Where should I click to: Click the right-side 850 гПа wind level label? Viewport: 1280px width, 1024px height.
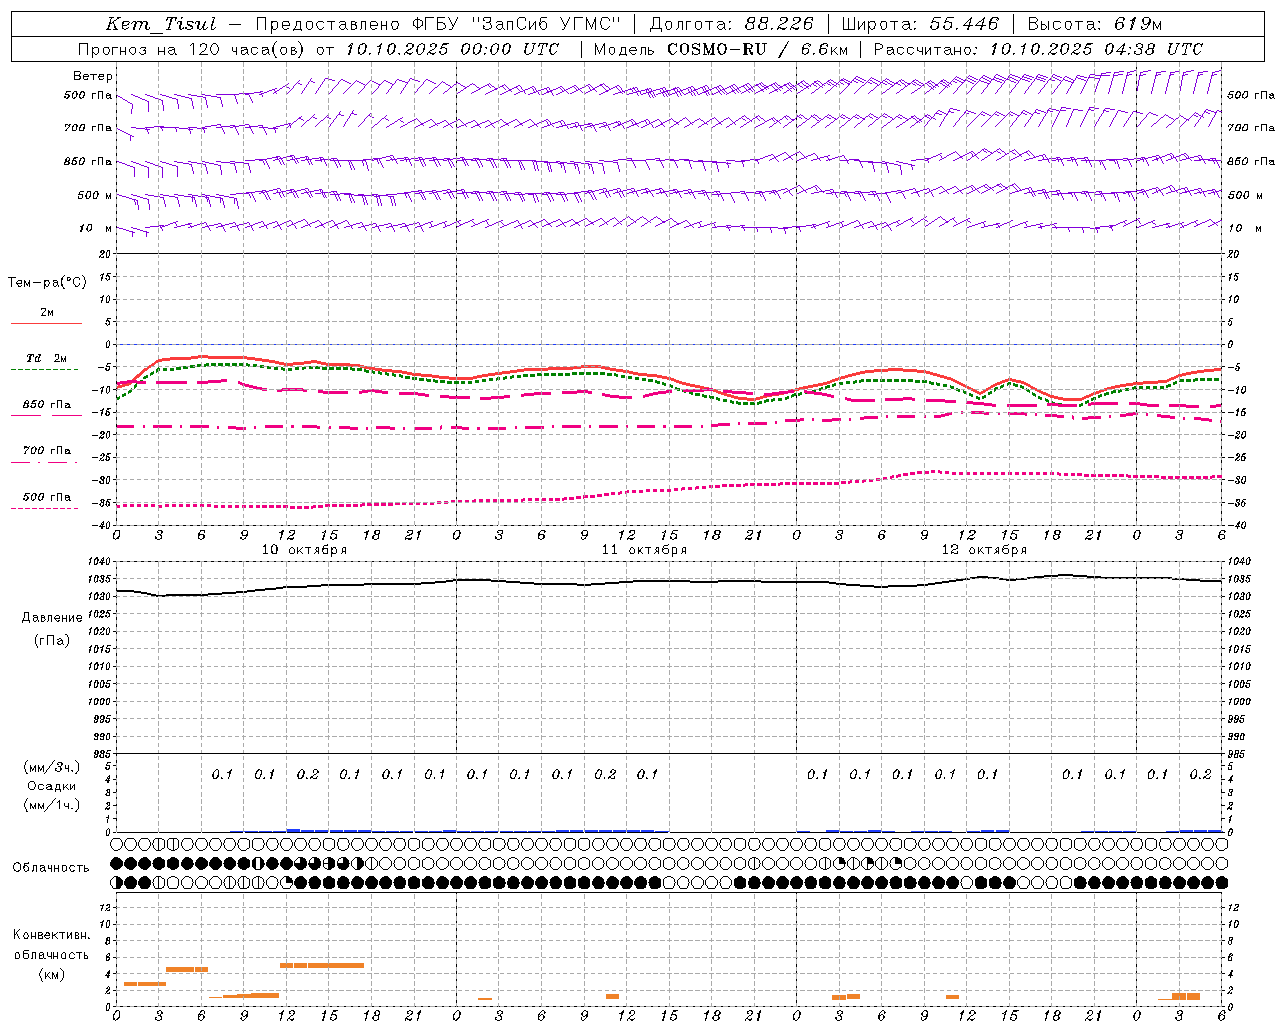click(1251, 161)
